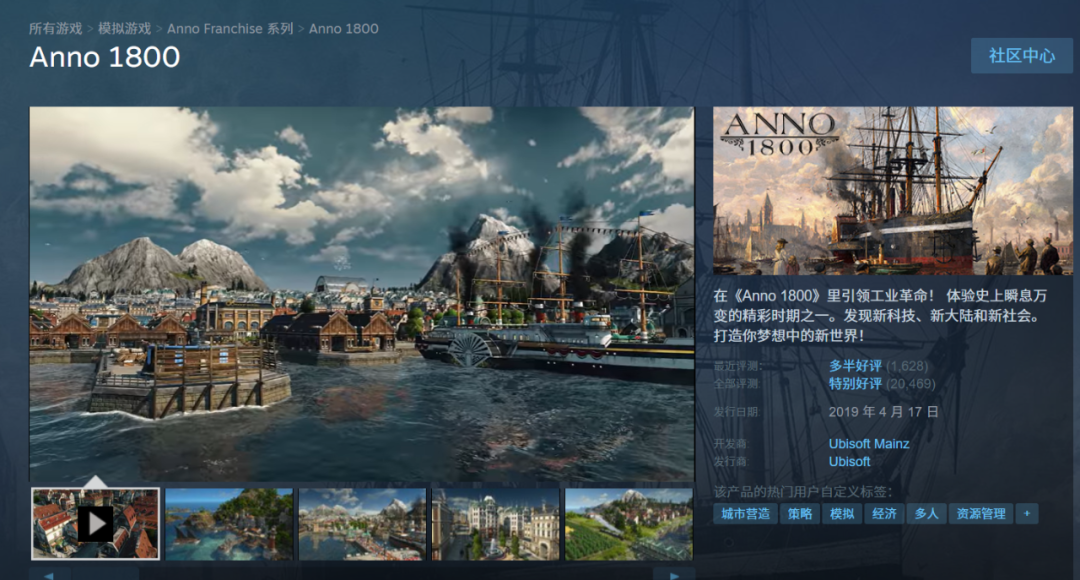Go to 所有游戏 breadcrumb
The image size is (1080, 580).
point(56,29)
